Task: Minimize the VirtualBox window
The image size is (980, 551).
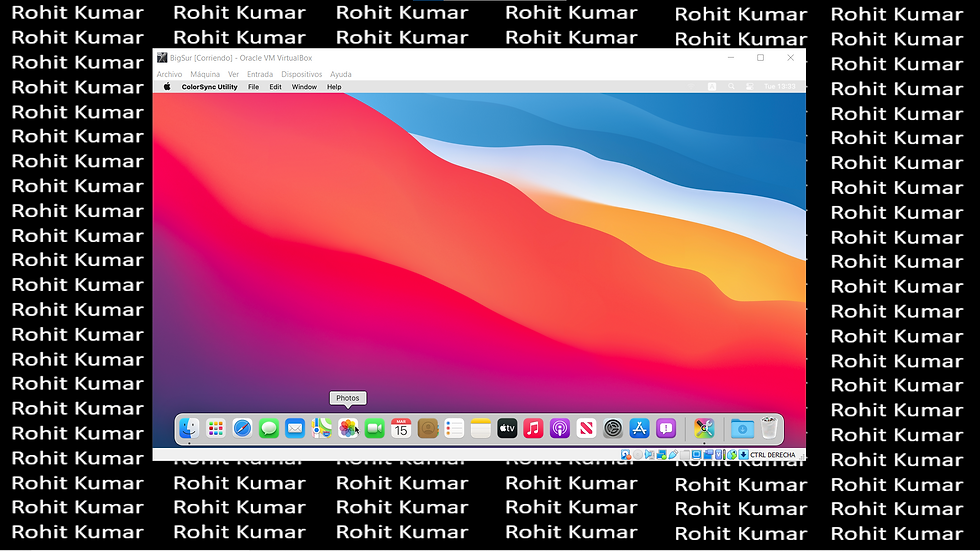Action: click(x=731, y=57)
